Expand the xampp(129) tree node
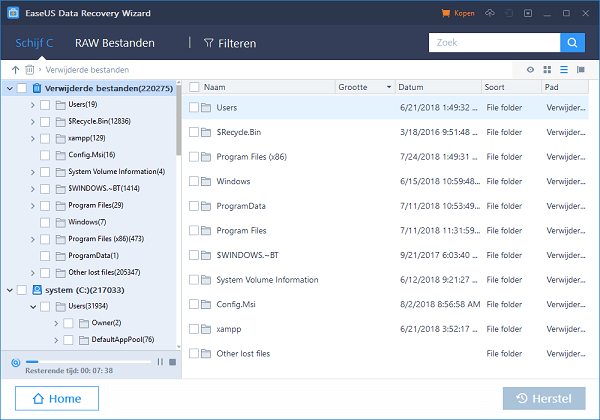 point(33,138)
